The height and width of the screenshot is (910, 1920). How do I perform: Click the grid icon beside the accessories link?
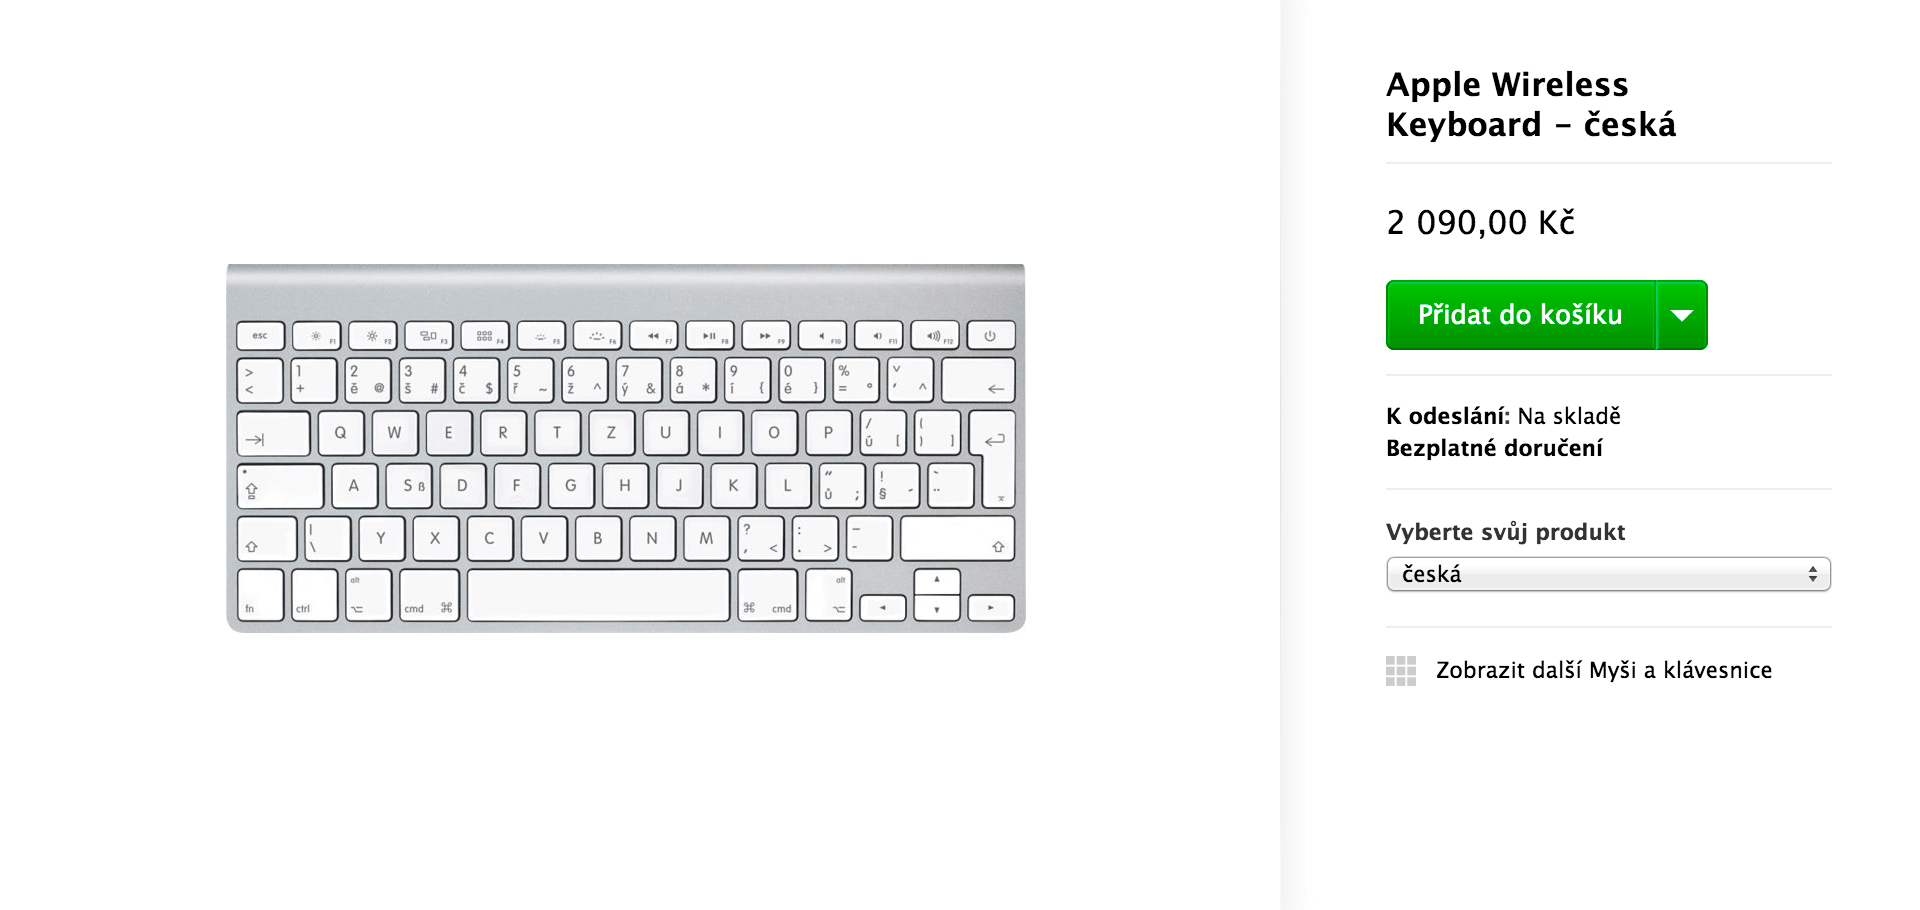1404,672
